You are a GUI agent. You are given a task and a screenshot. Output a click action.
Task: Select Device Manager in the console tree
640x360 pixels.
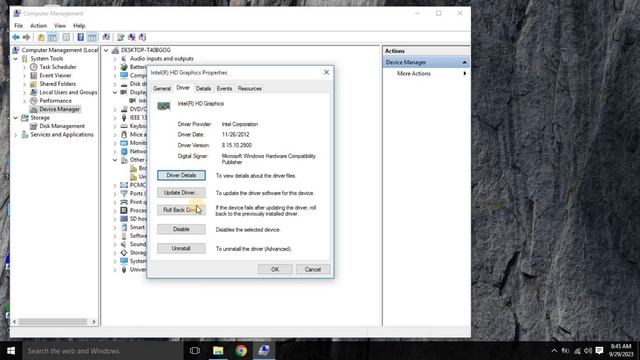tap(60, 109)
